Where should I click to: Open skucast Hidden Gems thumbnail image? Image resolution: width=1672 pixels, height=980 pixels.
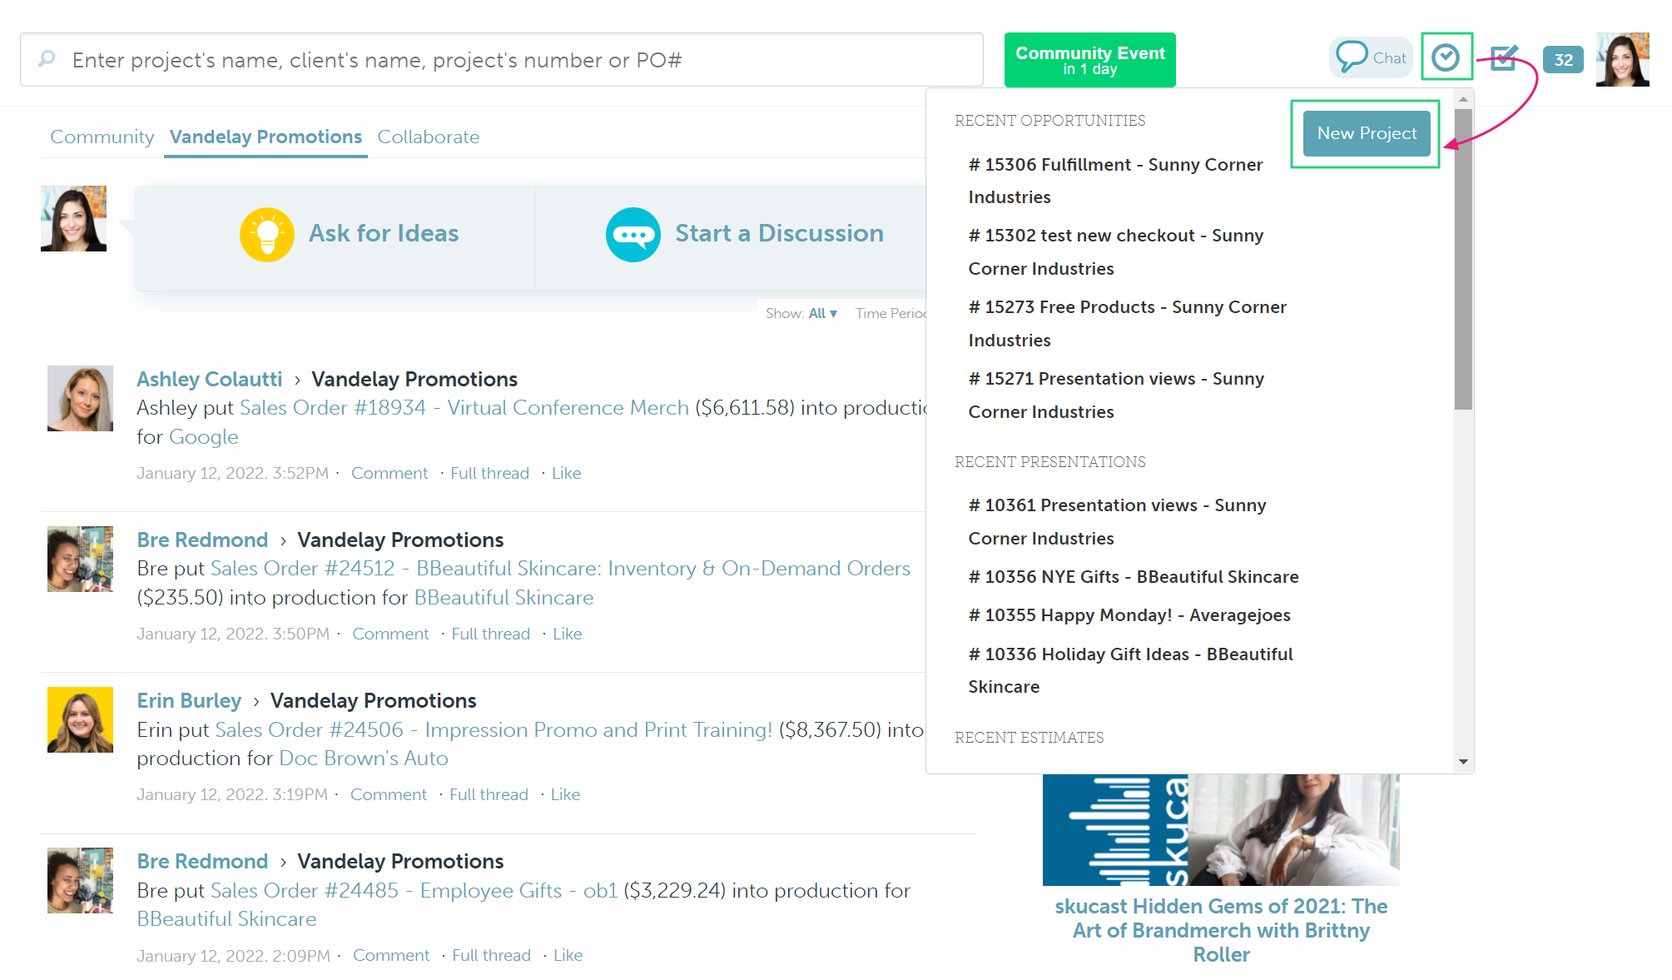coord(1221,829)
